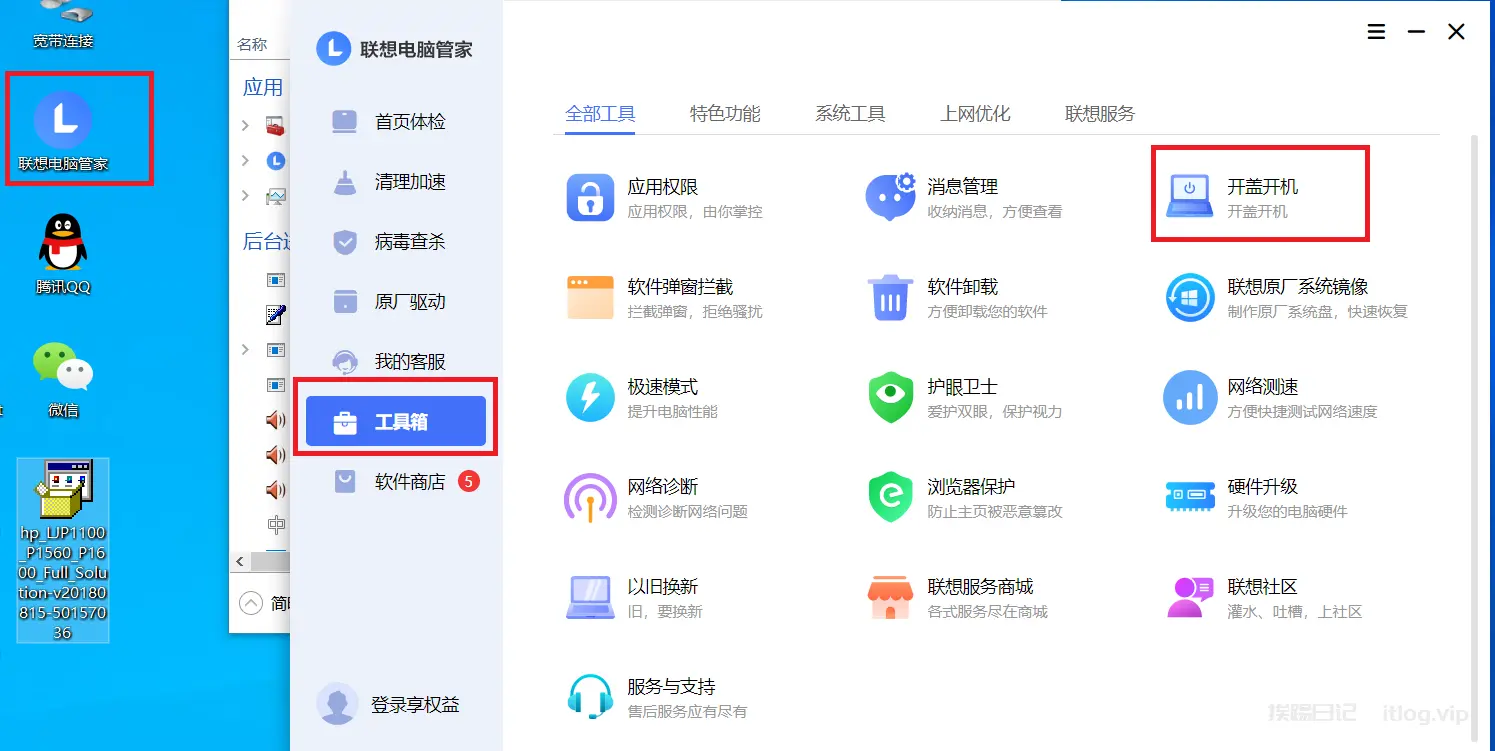Start 极速模式 lightning bolt tool
The height and width of the screenshot is (751, 1495).
pos(590,397)
